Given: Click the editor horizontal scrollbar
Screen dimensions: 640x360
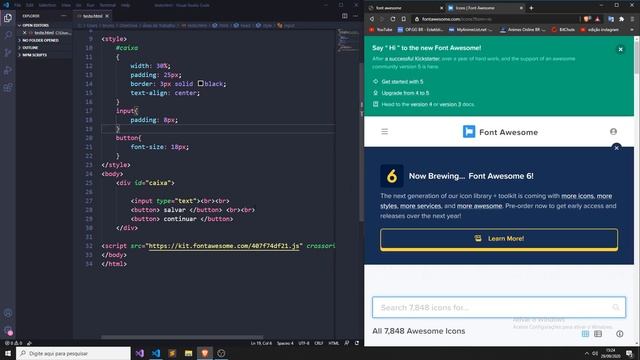Looking at the screenshot, I should [x=182, y=337].
